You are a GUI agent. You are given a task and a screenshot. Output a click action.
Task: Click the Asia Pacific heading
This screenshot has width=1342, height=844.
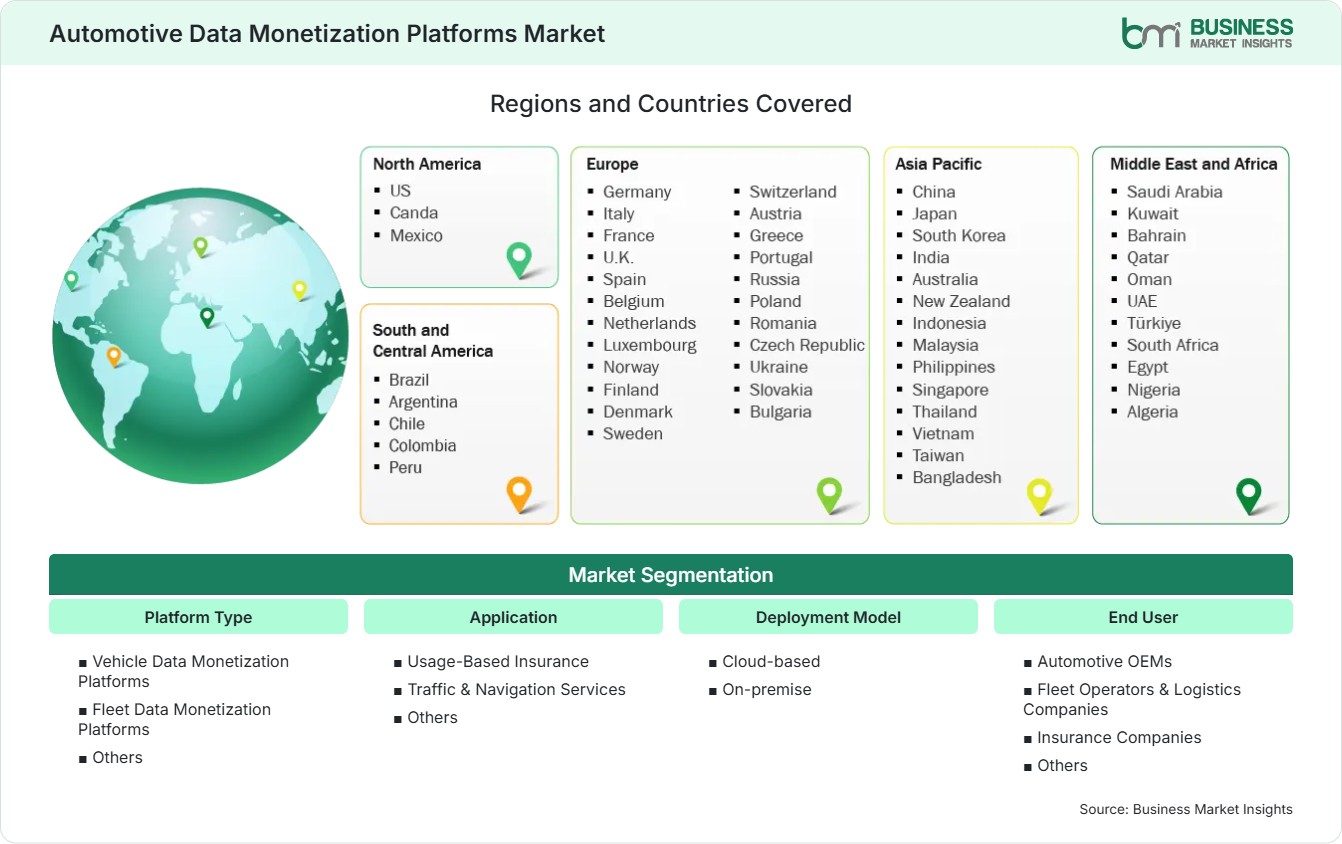pyautogui.click(x=939, y=164)
